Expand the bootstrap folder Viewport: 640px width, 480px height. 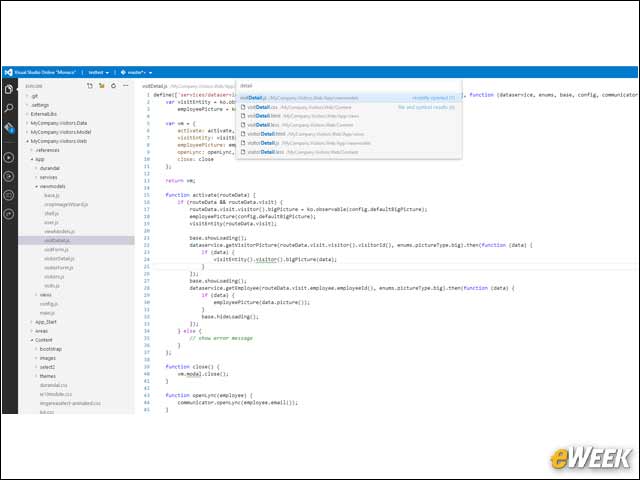(x=51, y=349)
